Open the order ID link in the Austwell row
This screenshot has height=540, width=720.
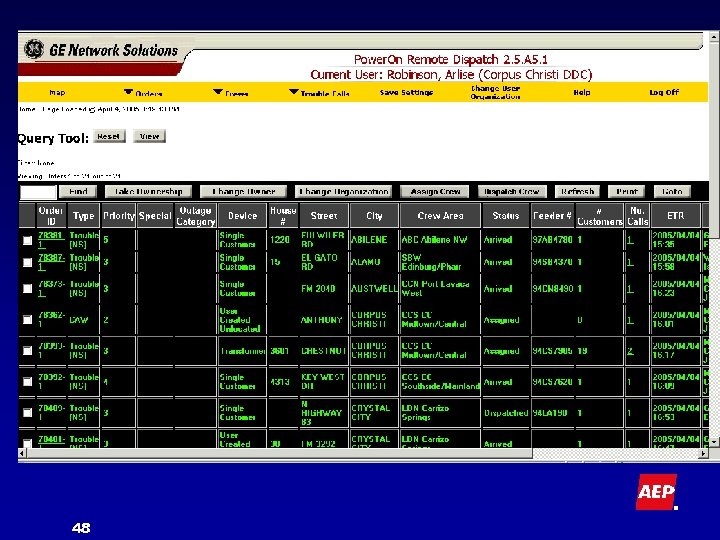click(51, 288)
